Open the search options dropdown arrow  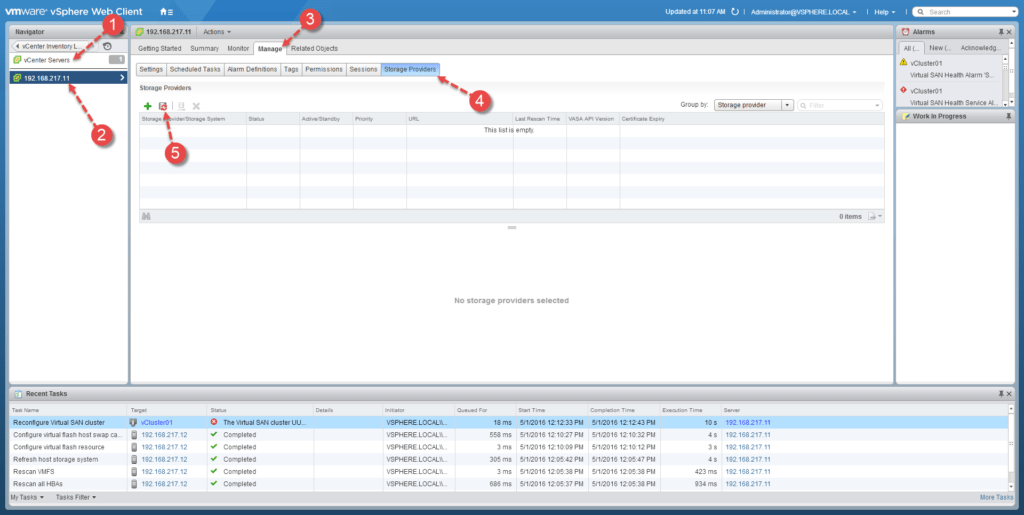tap(1014, 12)
